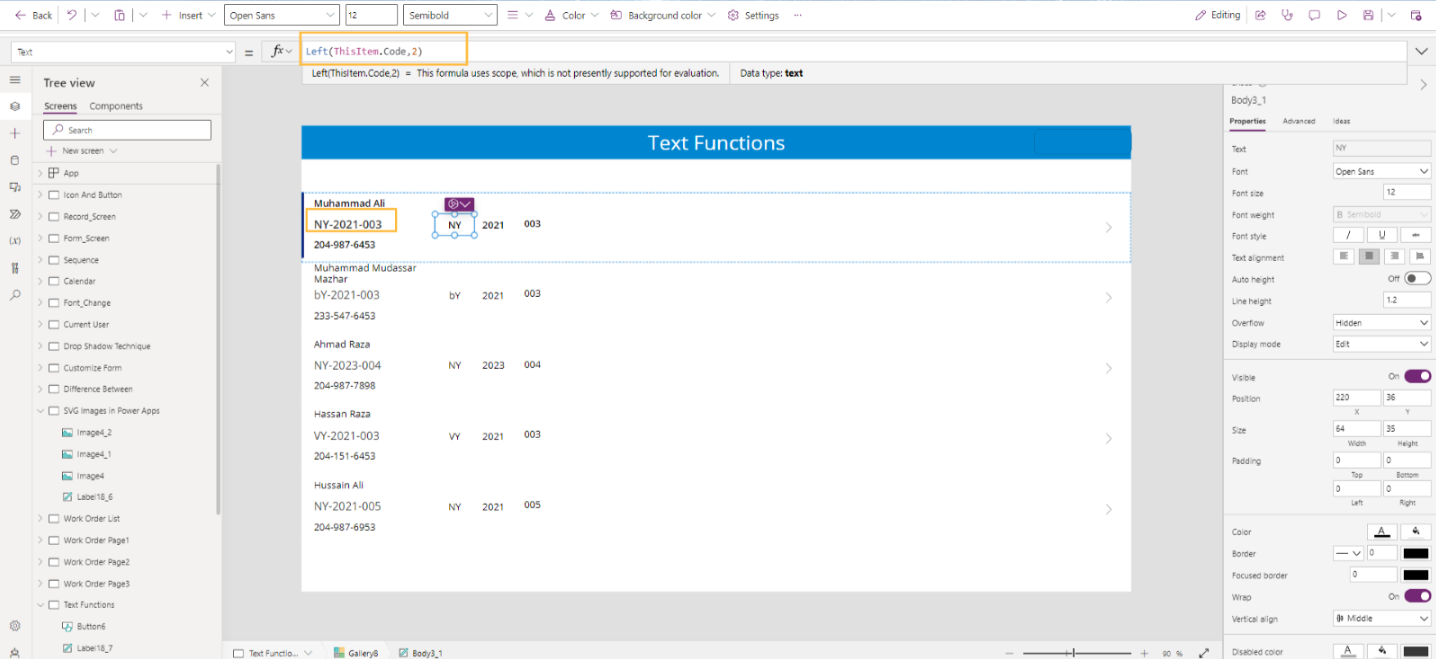The width and height of the screenshot is (1436, 659).
Task: Disable the Wrap toggle
Action: [x=1417, y=595]
